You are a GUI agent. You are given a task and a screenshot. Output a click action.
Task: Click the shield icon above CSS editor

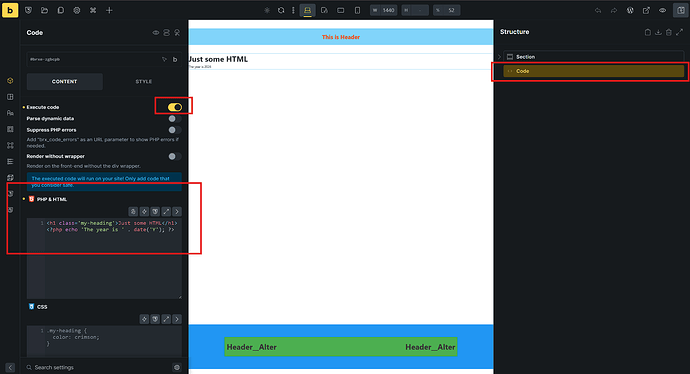155,319
